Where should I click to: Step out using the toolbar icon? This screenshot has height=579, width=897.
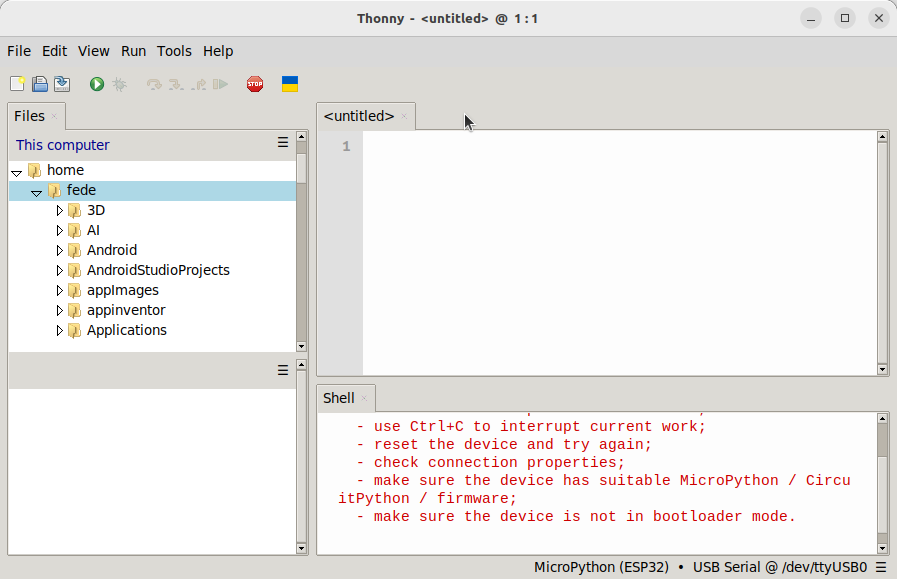[x=199, y=85]
